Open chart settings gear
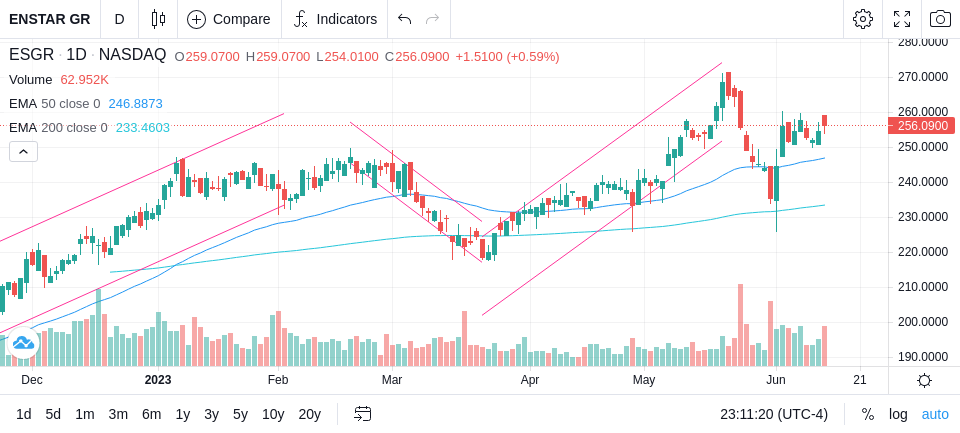Viewport: 960px width, 433px height. pyautogui.click(x=863, y=19)
